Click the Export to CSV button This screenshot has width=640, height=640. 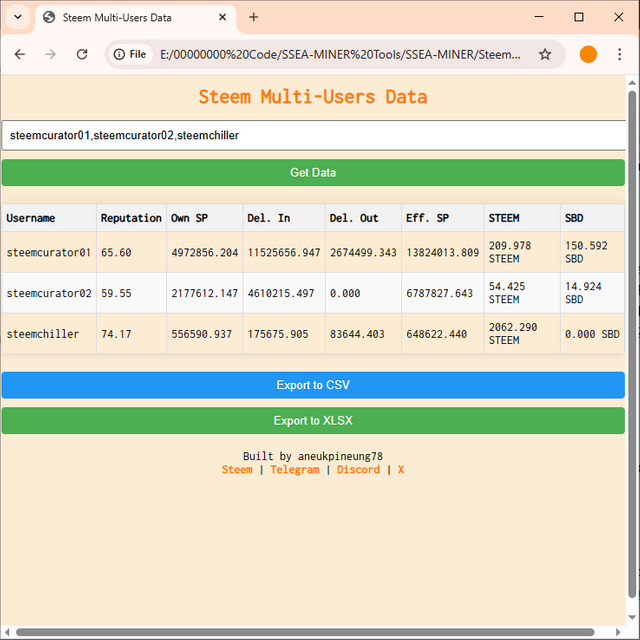[313, 385]
